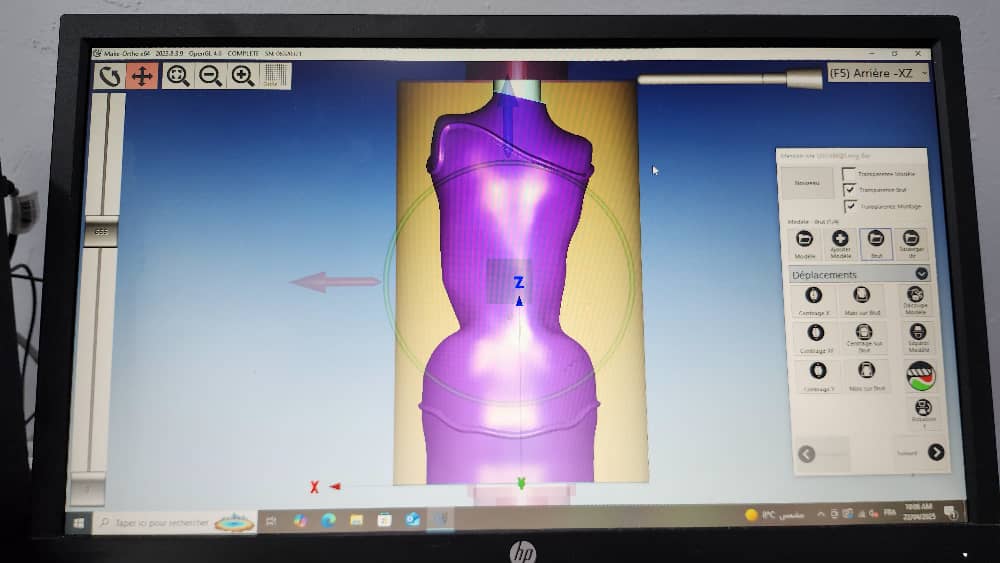Click the Suivant next arrow button

click(935, 452)
